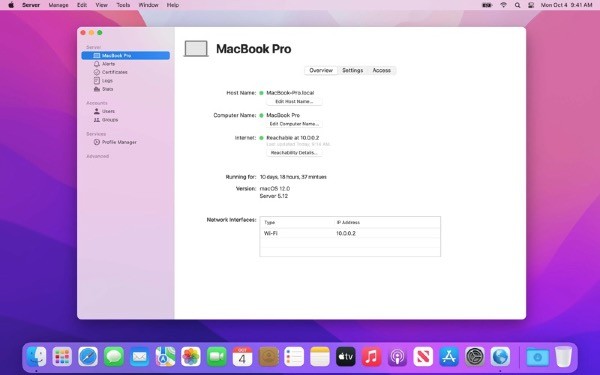The height and width of the screenshot is (375, 600).
Task: Open the Server menu
Action: [31, 5]
